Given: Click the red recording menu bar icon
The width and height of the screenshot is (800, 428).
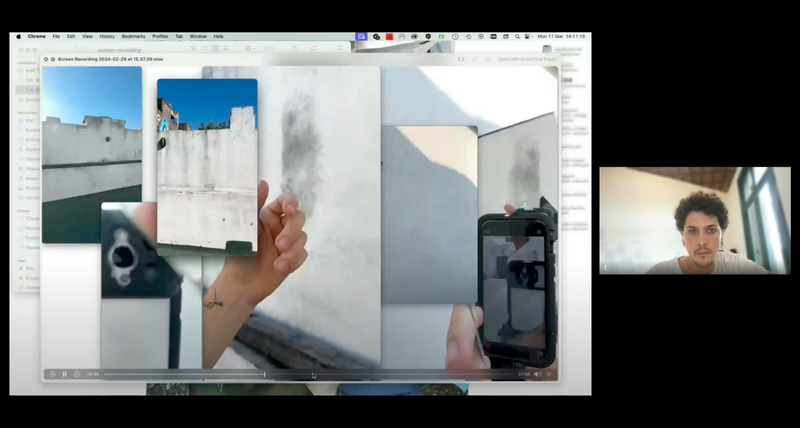Looking at the screenshot, I should pyautogui.click(x=389, y=37).
